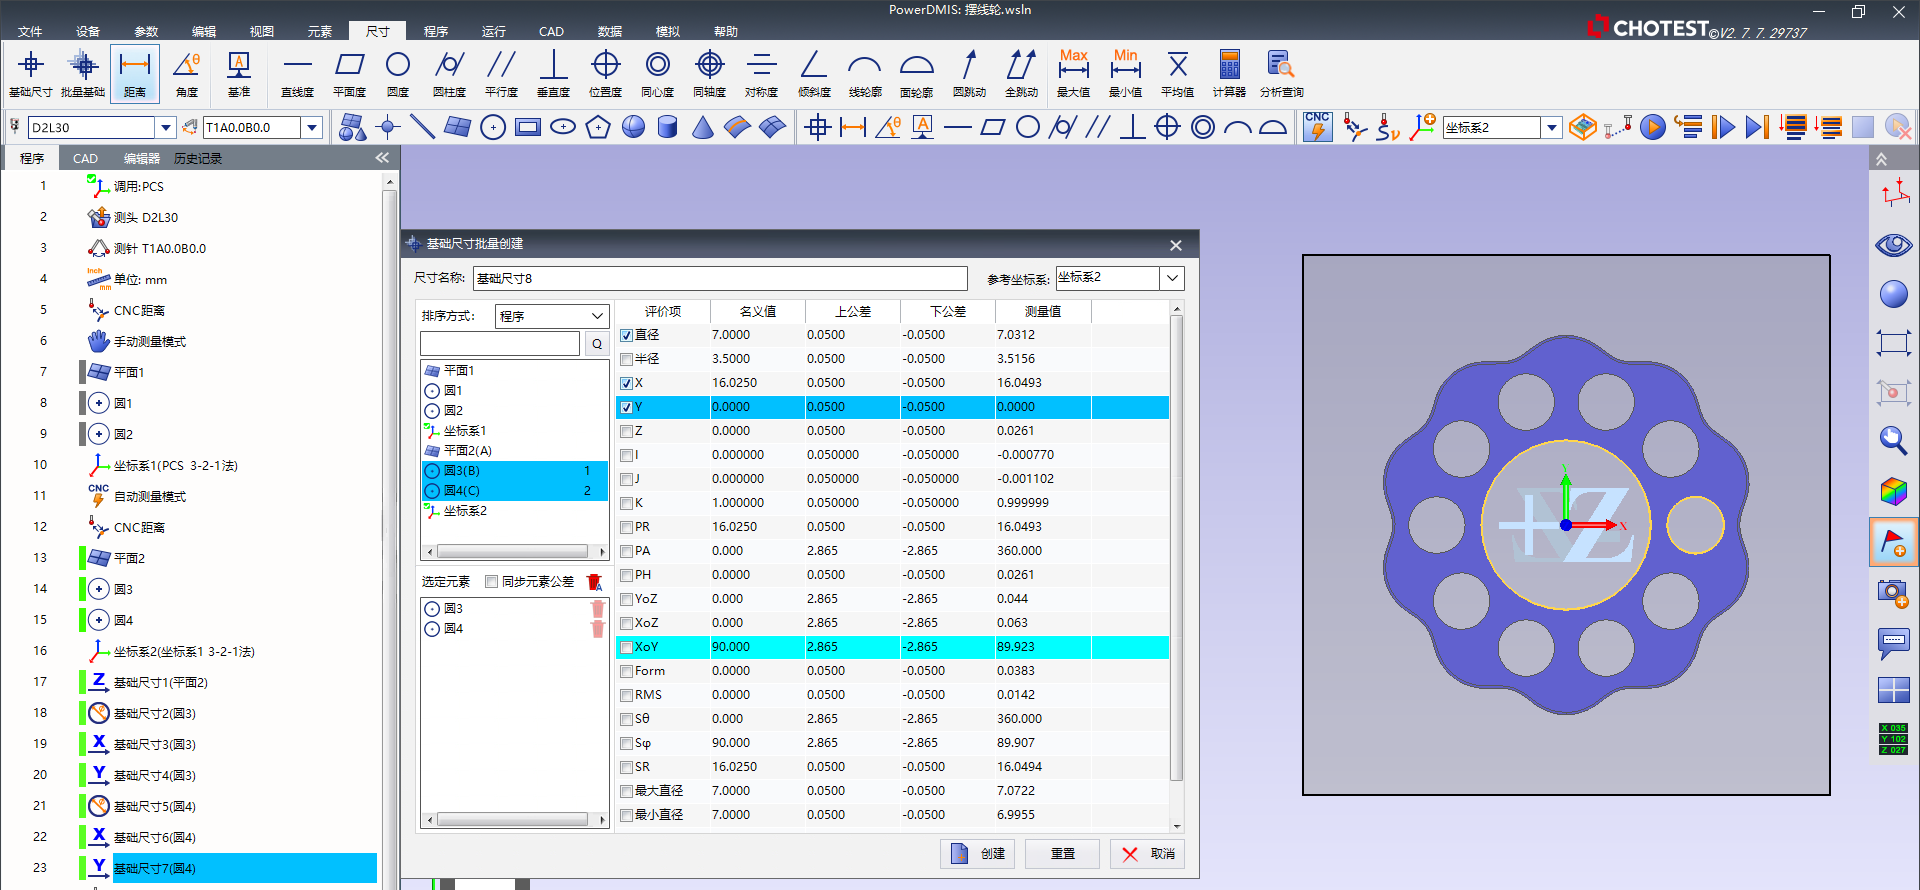The height and width of the screenshot is (890, 1920).
Task: Click the element list horizontal scrollbar
Action: (x=512, y=552)
